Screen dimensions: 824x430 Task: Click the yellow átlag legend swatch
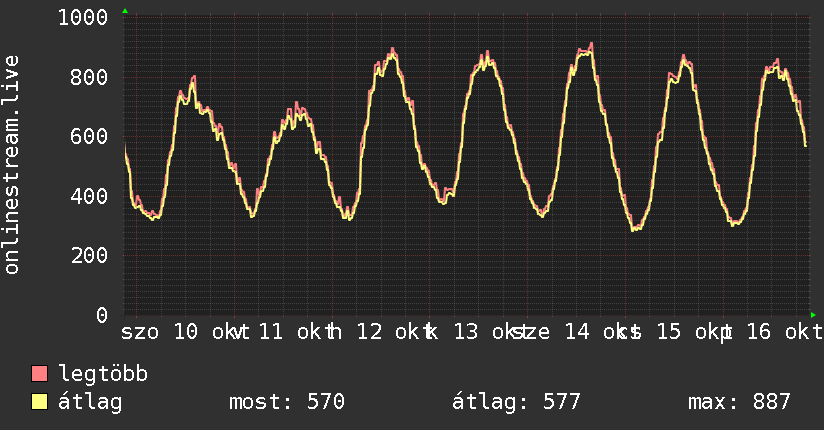point(39,402)
